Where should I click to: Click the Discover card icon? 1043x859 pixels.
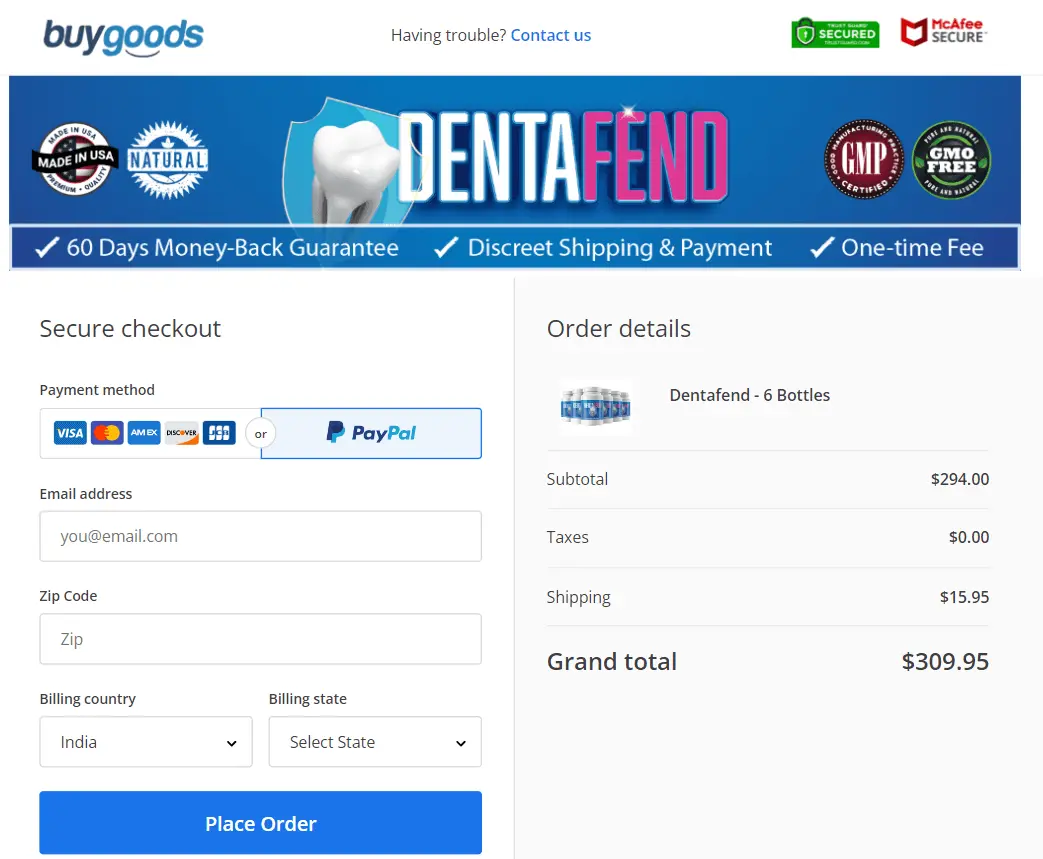[181, 432]
